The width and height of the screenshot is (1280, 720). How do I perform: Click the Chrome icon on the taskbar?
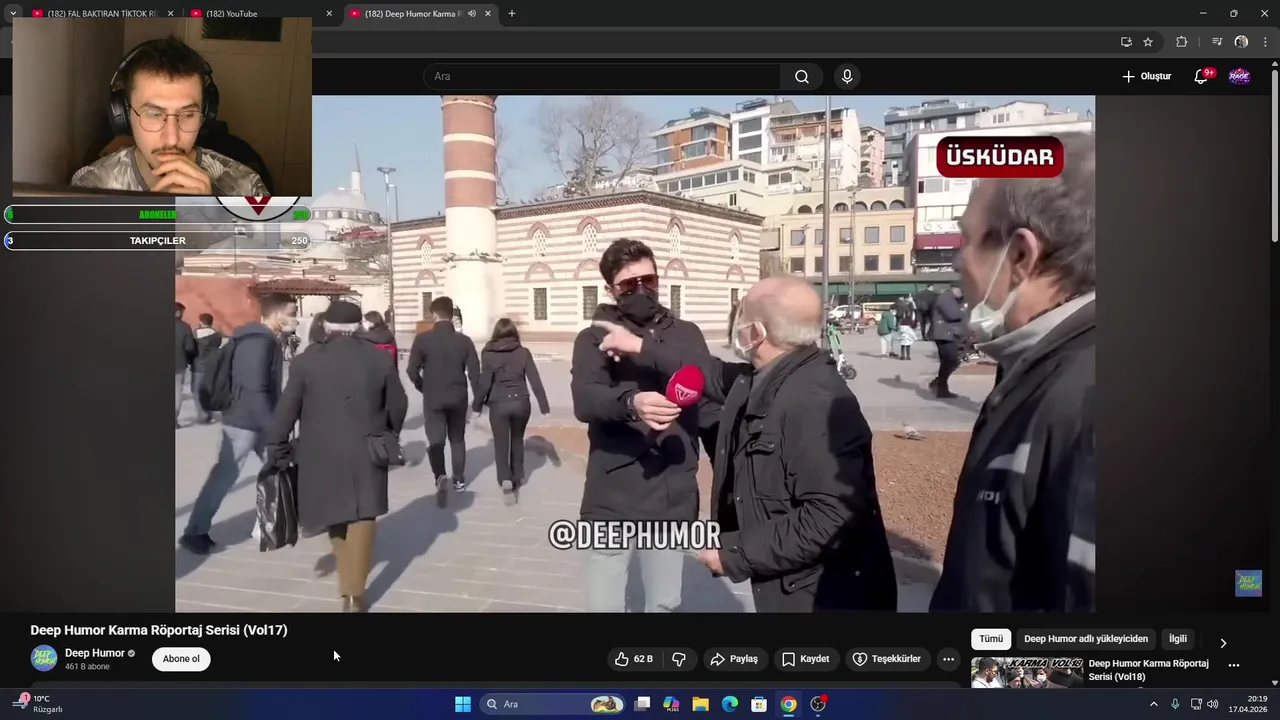coord(789,704)
